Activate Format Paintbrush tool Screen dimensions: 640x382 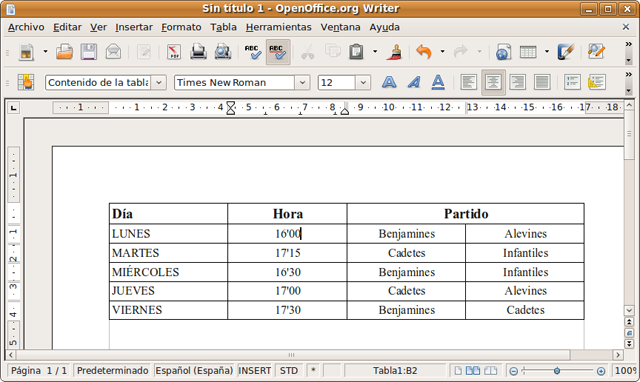[395, 52]
